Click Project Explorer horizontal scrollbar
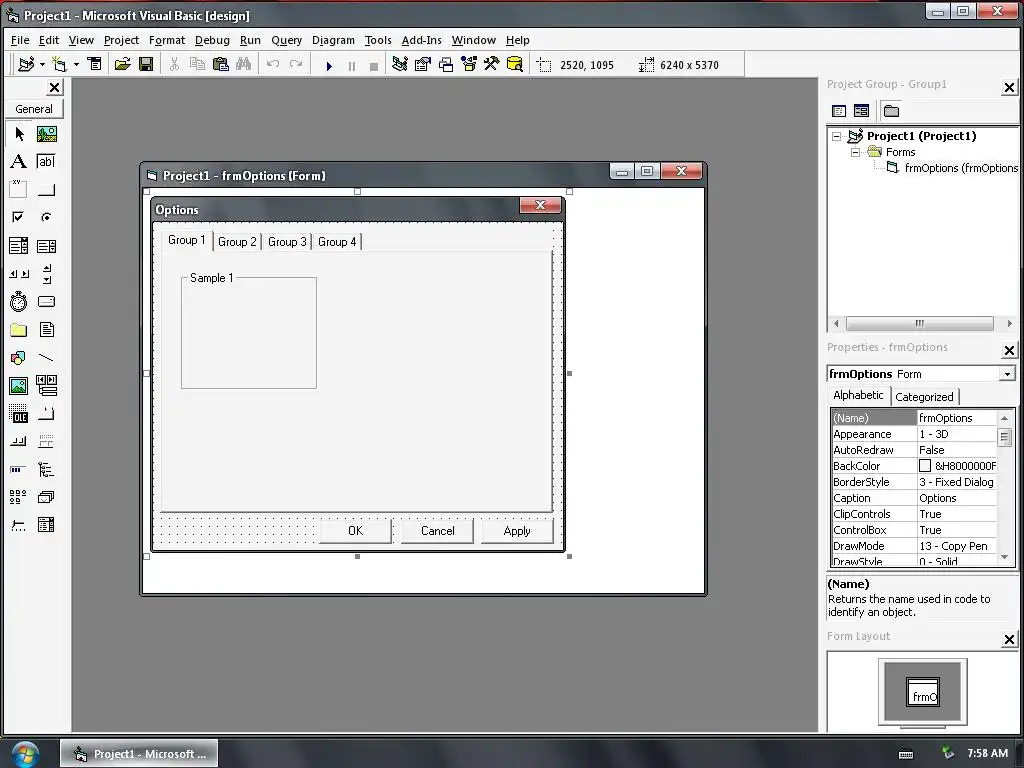Screen dimensions: 1024x768 coord(922,323)
